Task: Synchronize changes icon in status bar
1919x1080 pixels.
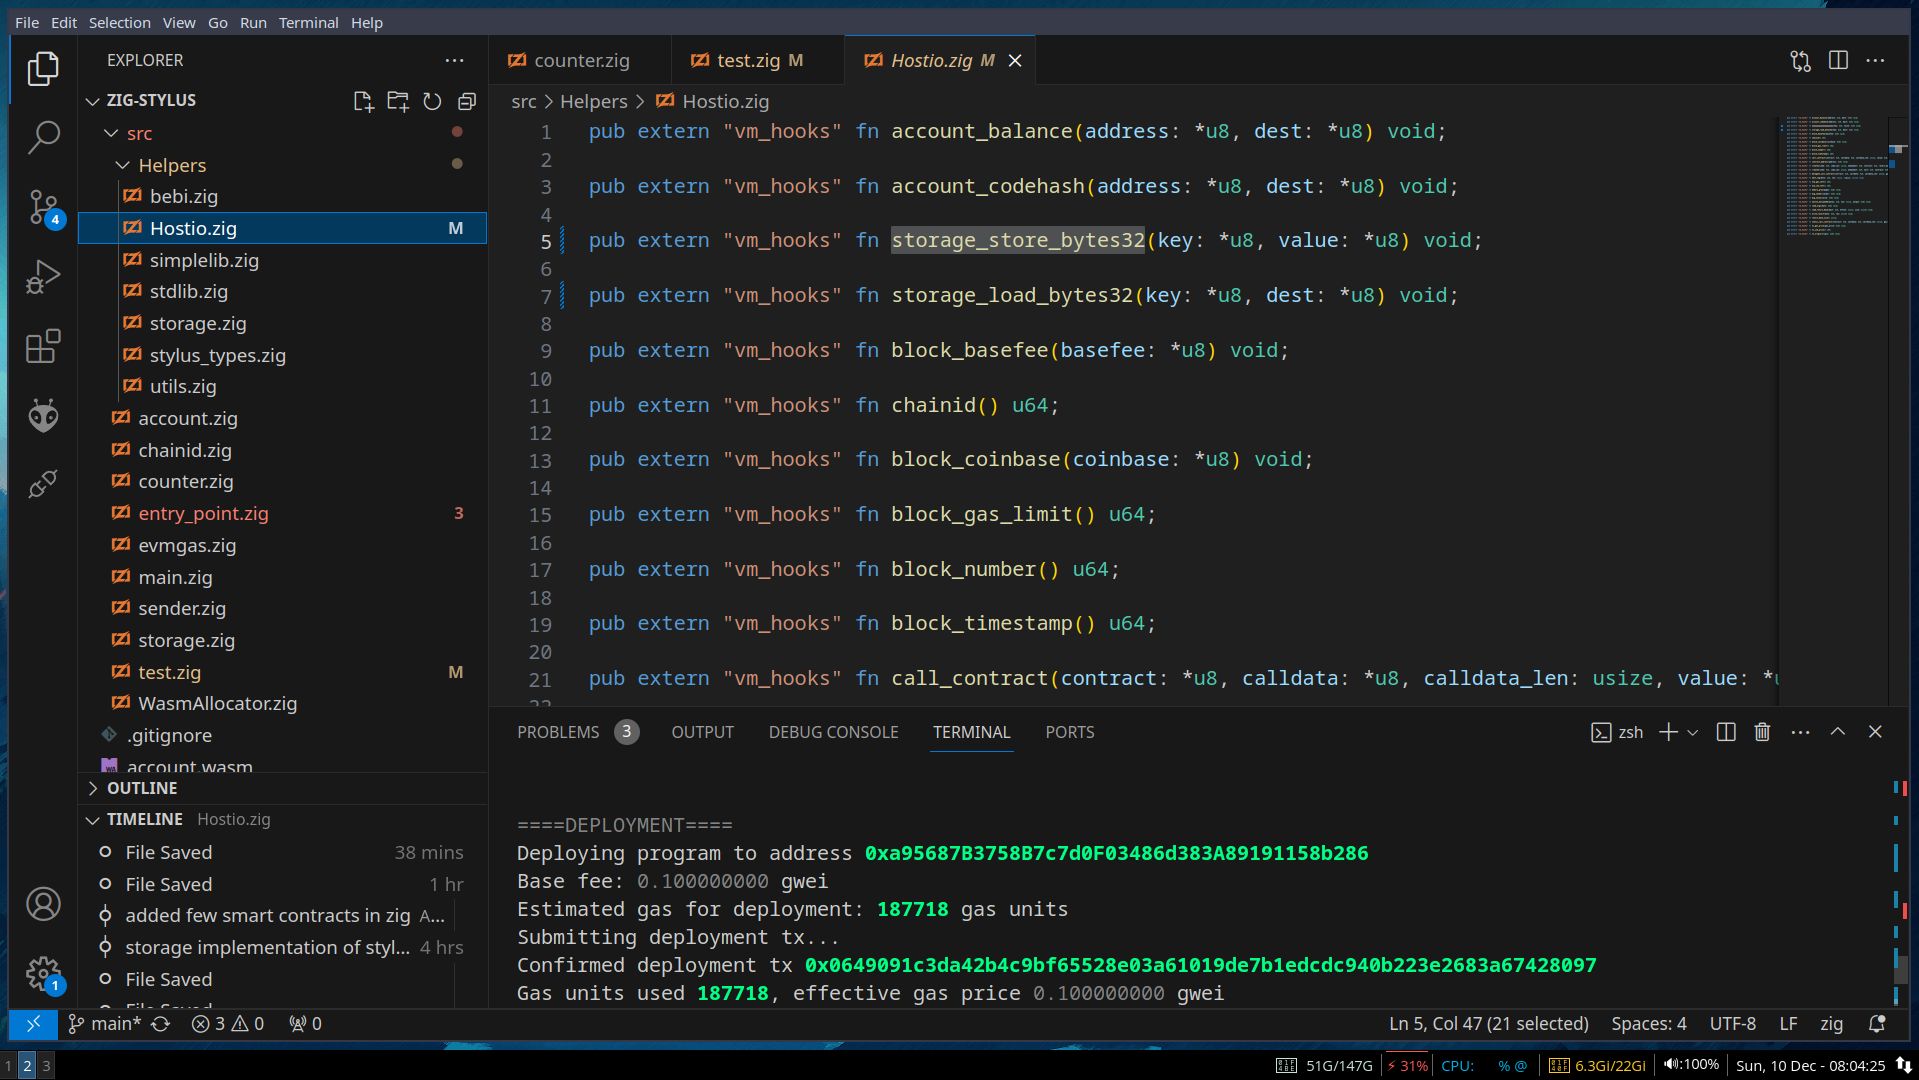Action: pos(160,1023)
